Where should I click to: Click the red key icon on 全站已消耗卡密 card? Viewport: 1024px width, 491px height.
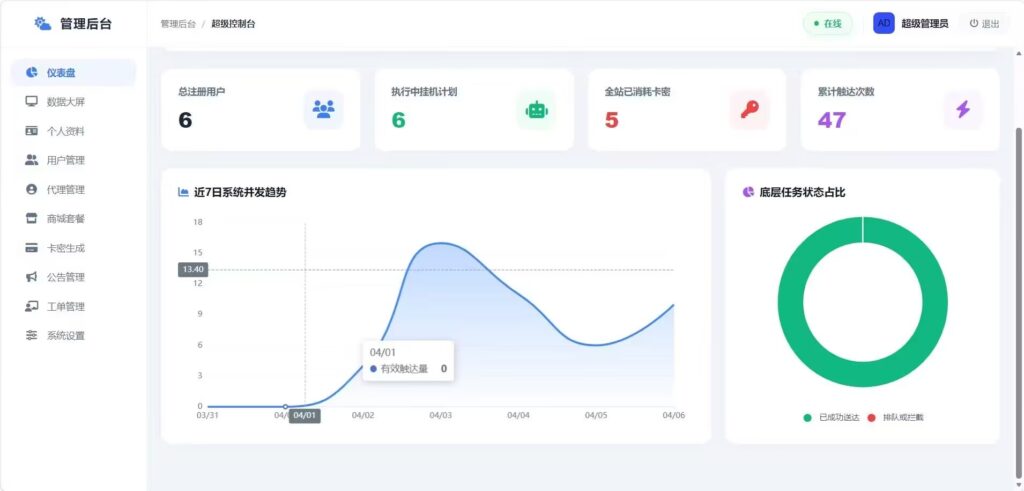tap(750, 110)
